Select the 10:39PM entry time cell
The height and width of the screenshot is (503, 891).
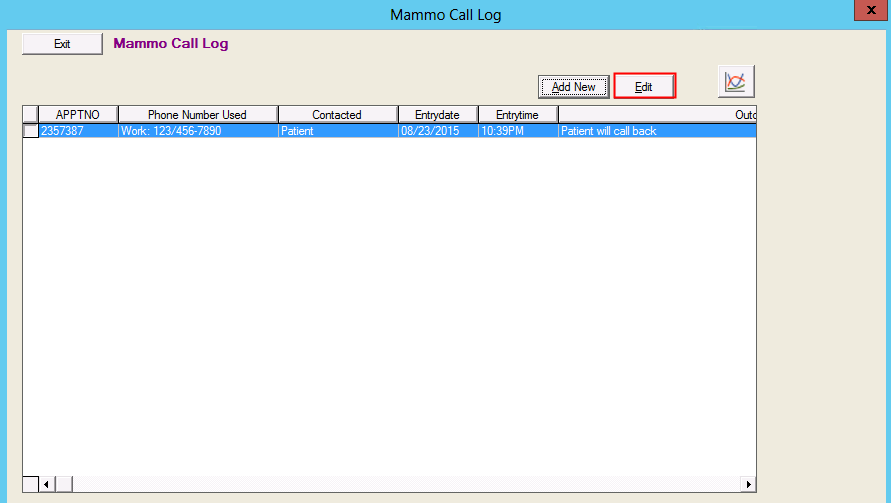(x=517, y=131)
